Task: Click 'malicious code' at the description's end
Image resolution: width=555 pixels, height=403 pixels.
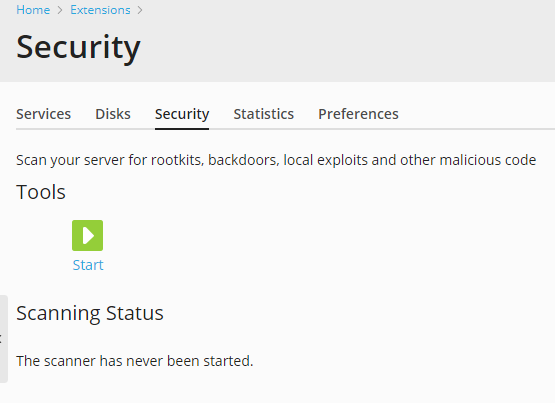Action: [x=488, y=160]
